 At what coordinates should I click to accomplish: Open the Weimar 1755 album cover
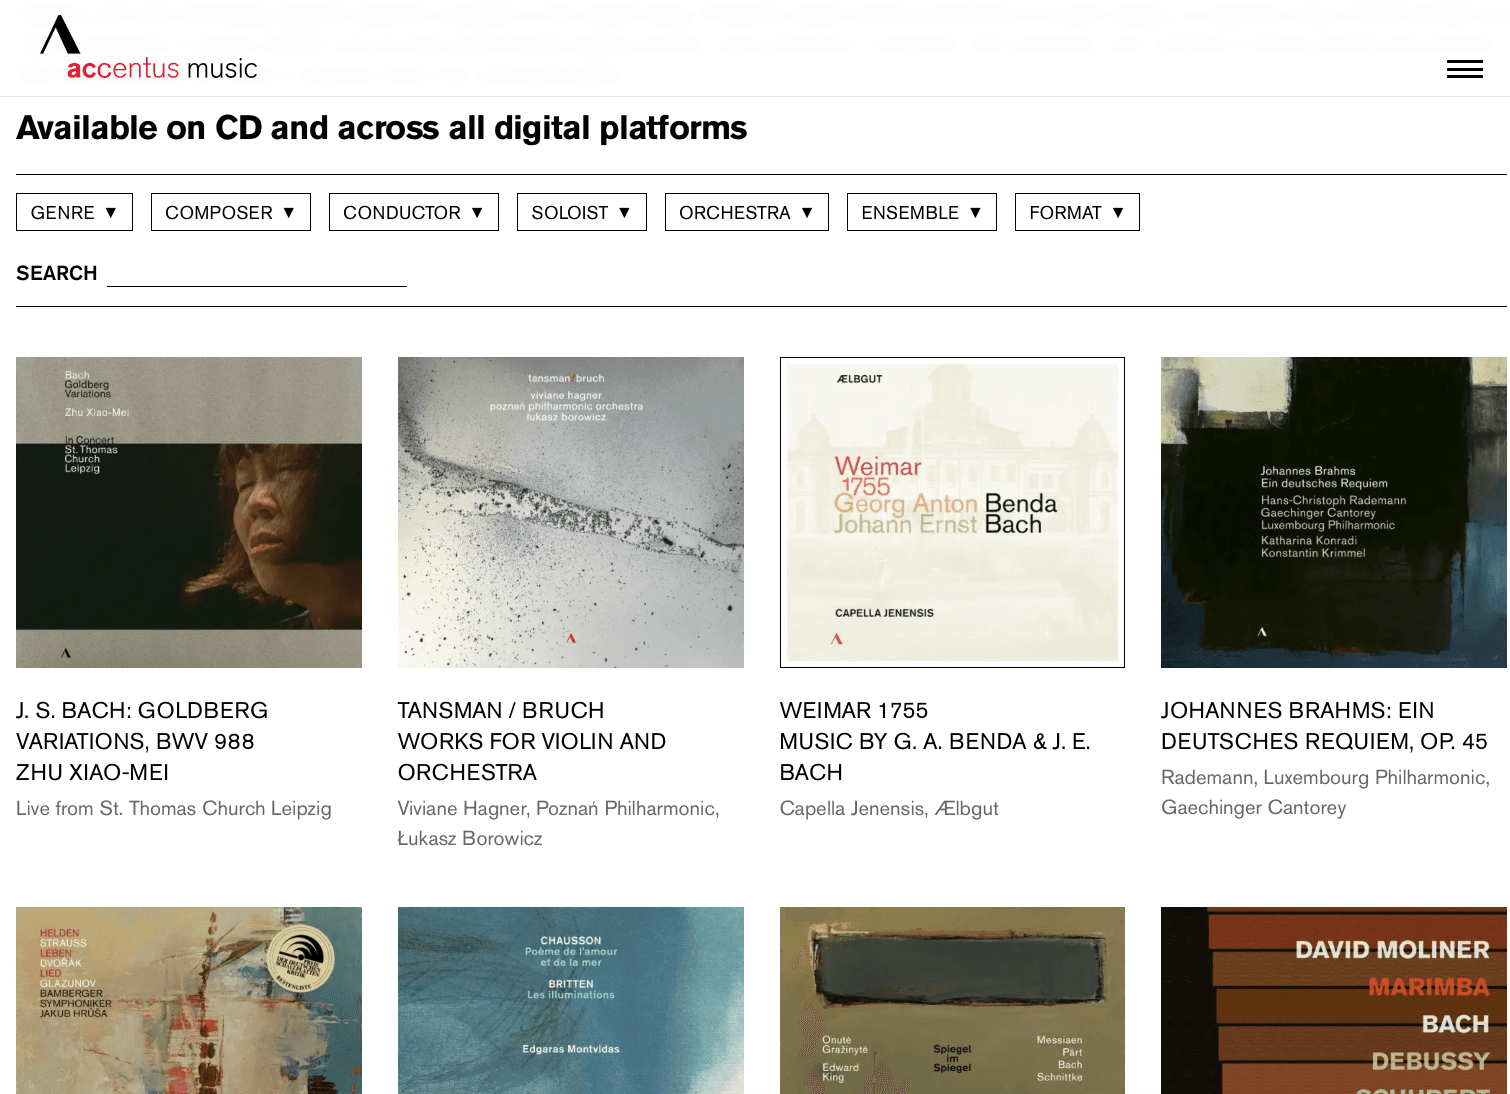[952, 512]
